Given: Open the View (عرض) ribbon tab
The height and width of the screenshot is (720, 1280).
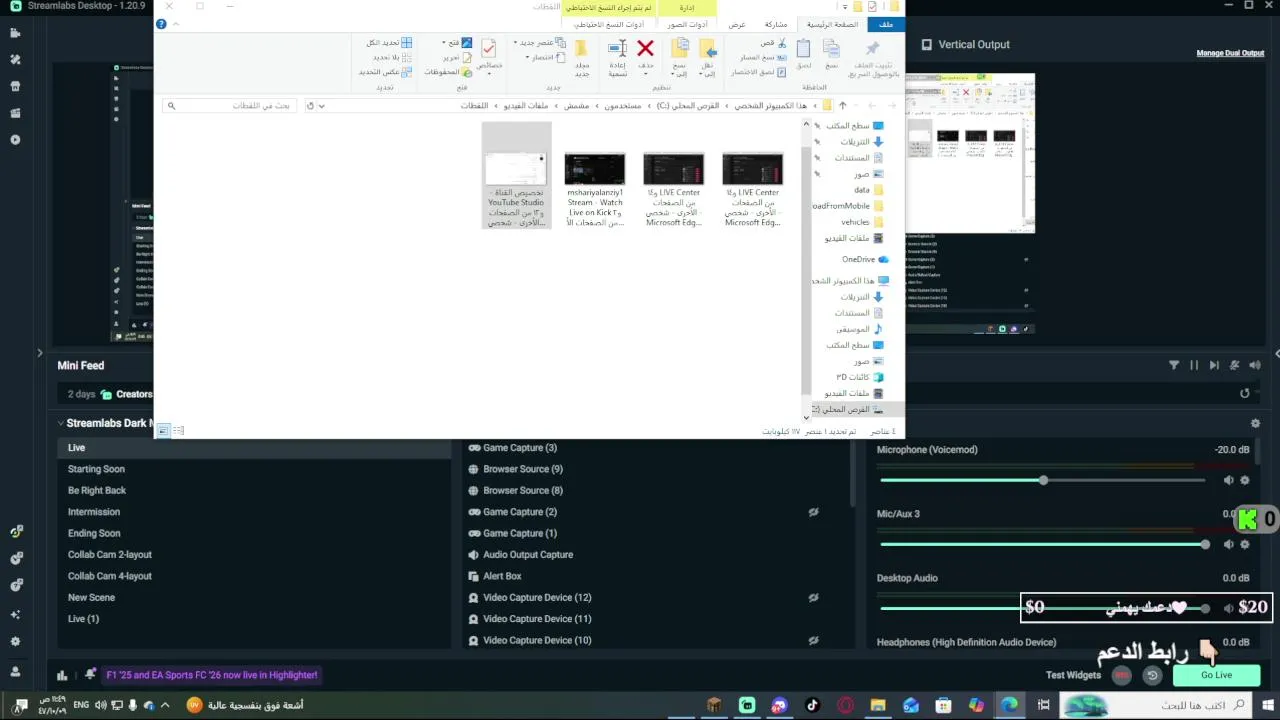Looking at the screenshot, I should [x=736, y=24].
